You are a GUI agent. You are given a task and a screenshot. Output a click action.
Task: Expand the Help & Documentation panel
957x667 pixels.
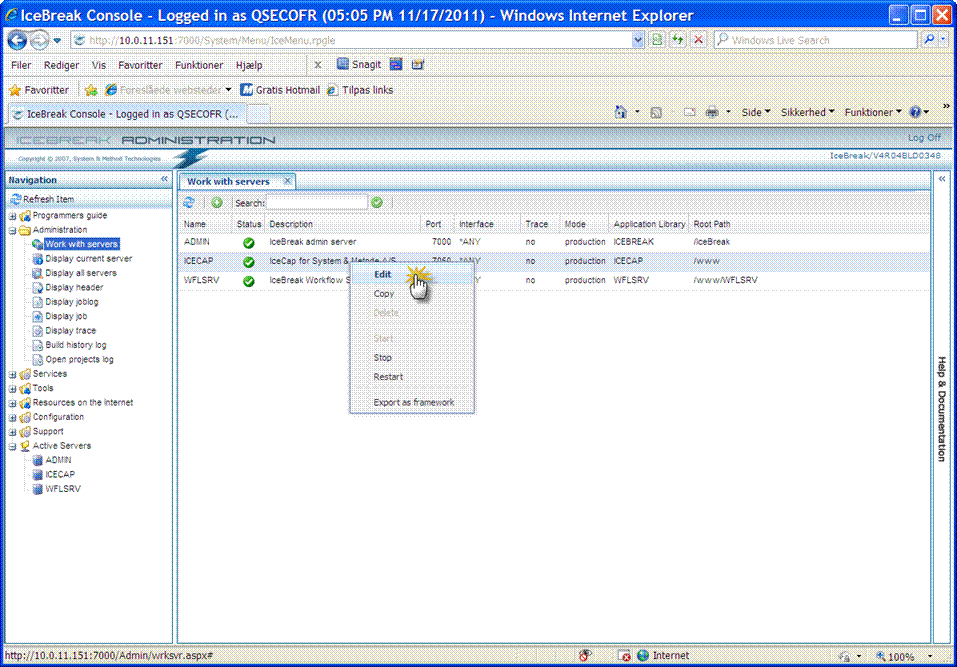[x=942, y=179]
